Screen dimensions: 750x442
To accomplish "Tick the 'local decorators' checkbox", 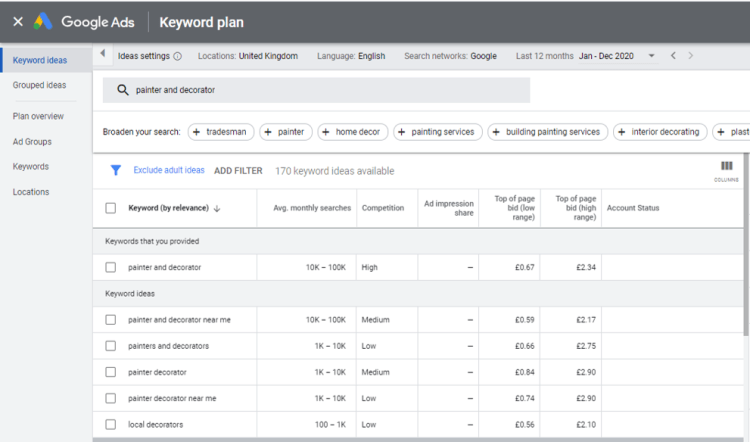I will (x=111, y=424).
